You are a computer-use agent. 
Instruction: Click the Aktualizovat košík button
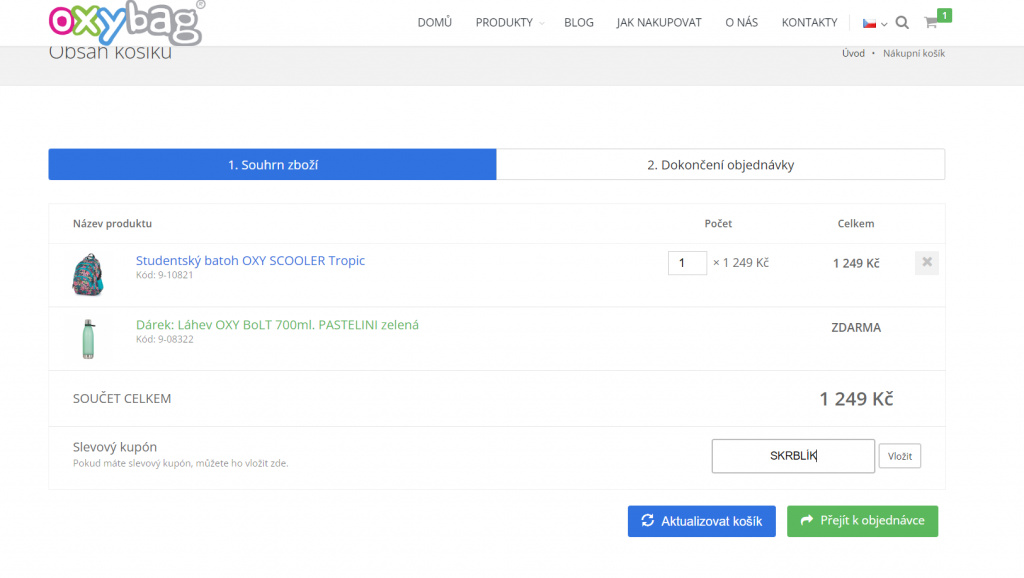pos(702,521)
